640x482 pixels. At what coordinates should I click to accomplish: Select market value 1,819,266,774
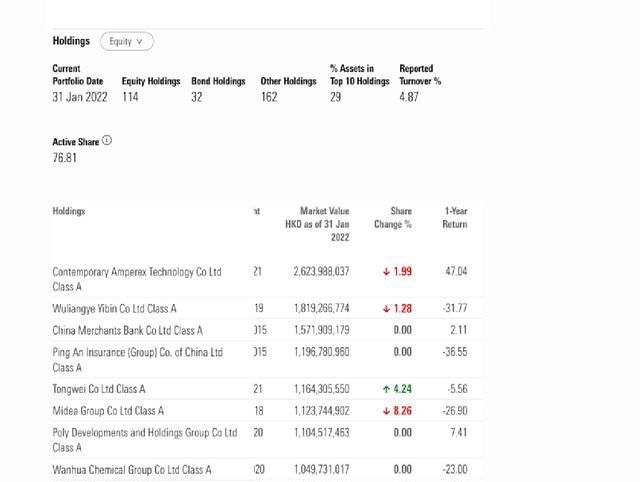point(322,308)
